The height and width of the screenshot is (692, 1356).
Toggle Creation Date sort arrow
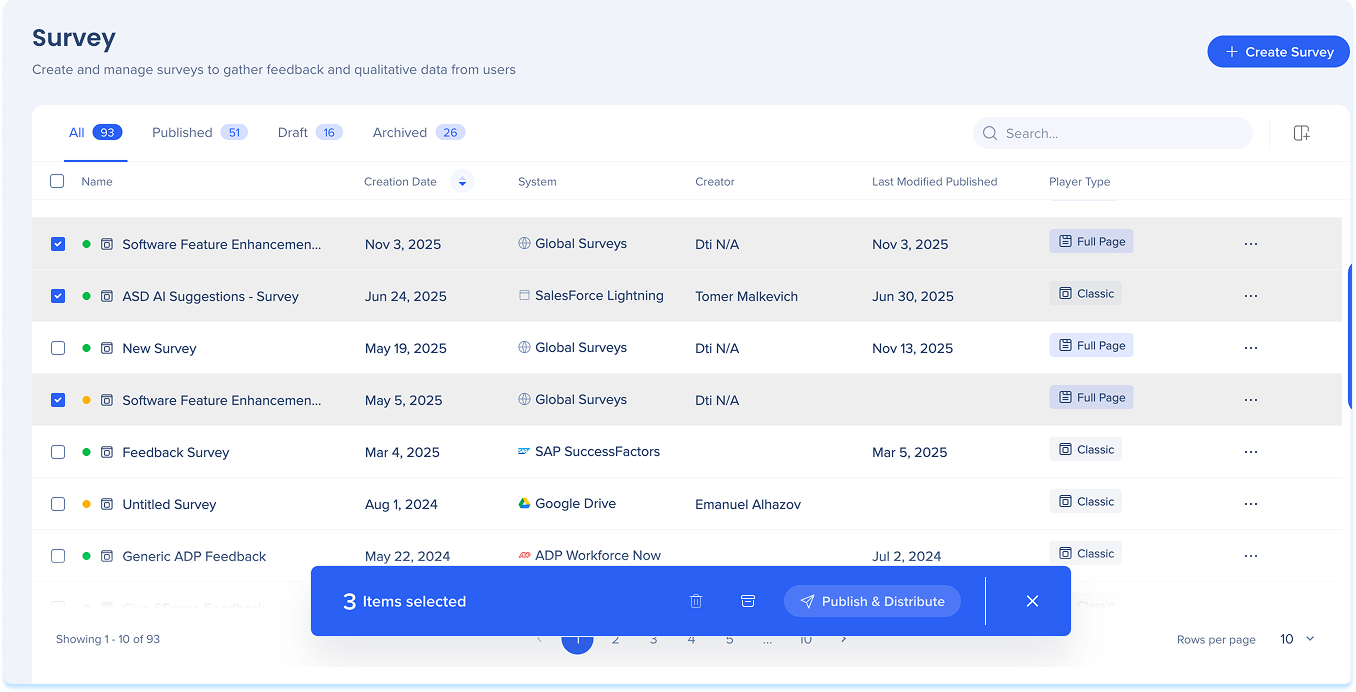(x=461, y=182)
